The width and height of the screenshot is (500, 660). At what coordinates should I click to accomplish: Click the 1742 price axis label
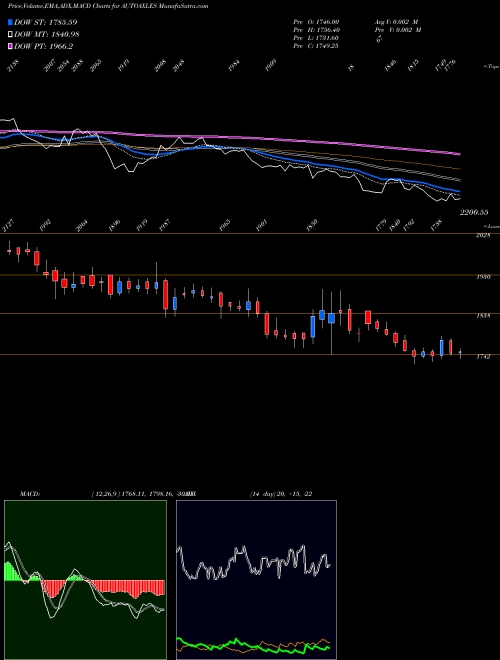[x=483, y=357]
